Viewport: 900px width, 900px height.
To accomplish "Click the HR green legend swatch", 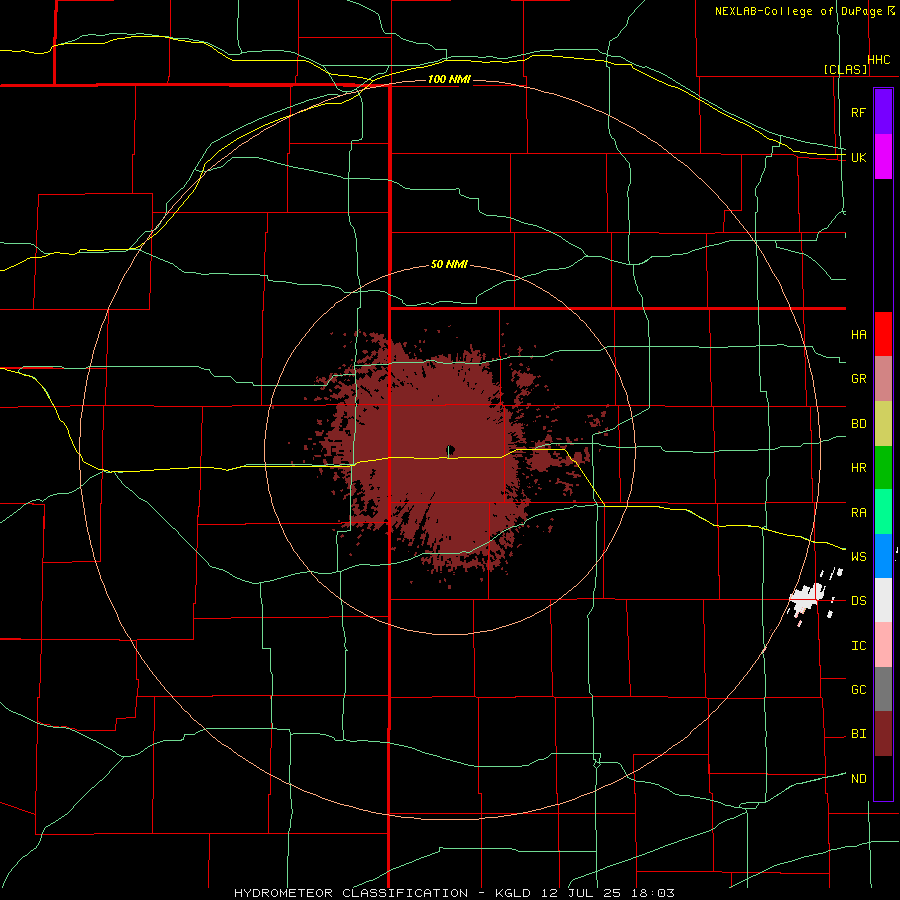I will [883, 468].
